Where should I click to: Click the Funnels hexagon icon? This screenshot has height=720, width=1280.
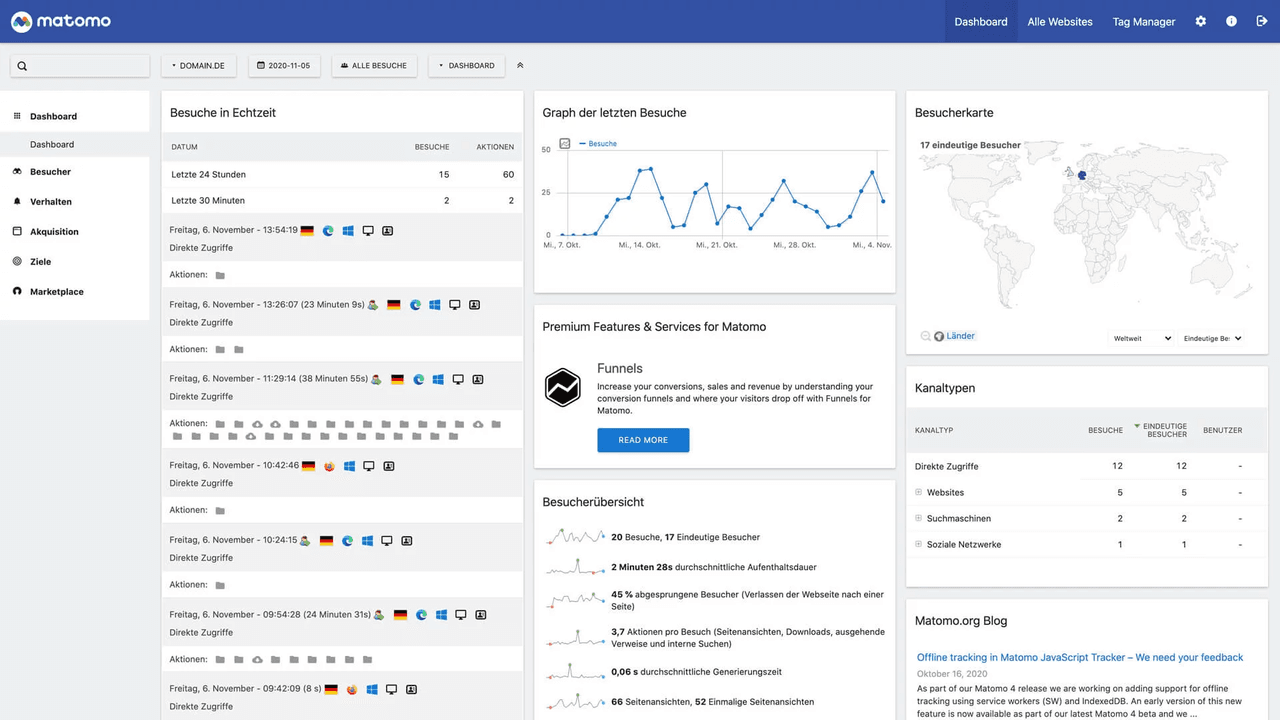click(563, 388)
